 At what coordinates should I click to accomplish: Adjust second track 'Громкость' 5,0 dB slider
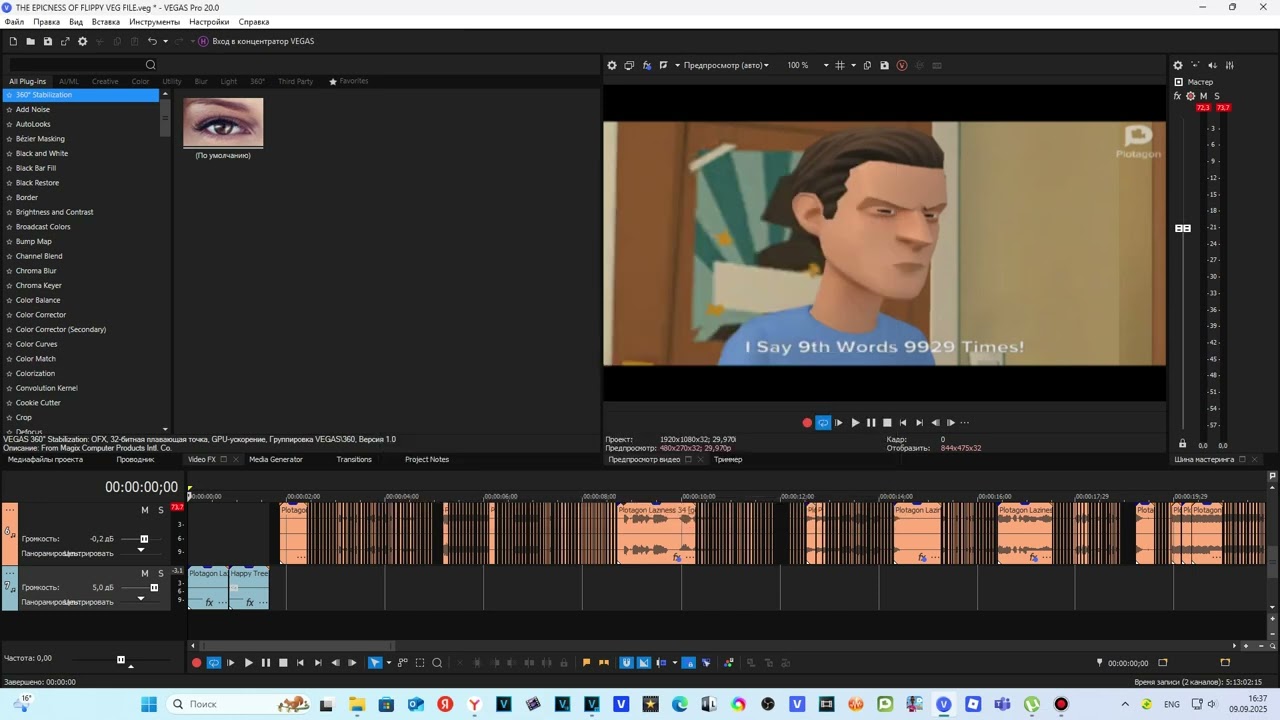point(154,588)
